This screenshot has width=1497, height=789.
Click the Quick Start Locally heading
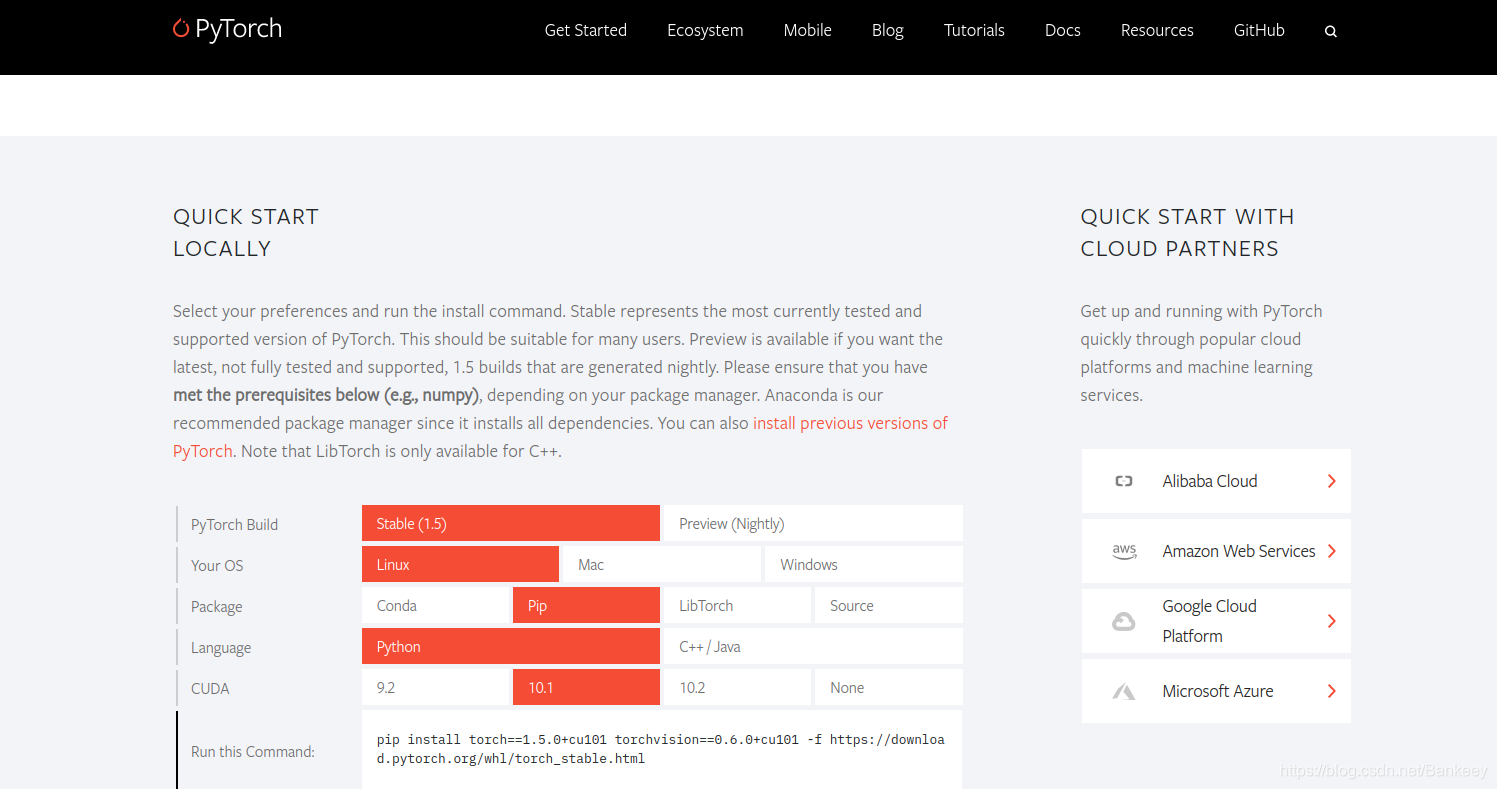coord(246,232)
